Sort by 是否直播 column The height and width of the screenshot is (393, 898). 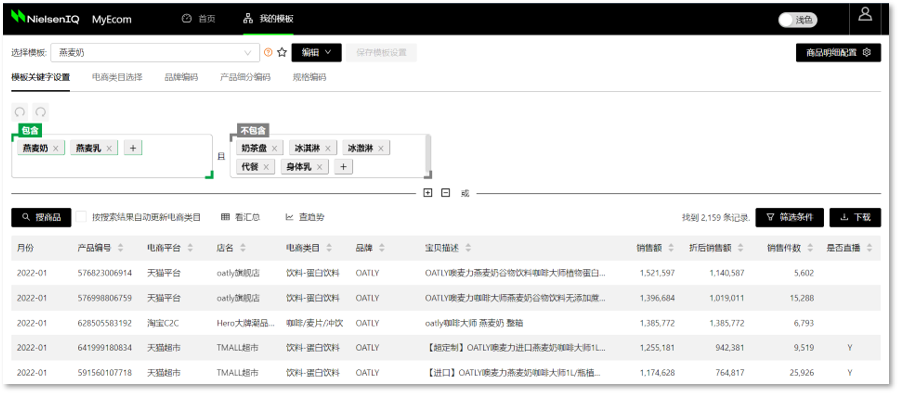pyautogui.click(x=869, y=248)
